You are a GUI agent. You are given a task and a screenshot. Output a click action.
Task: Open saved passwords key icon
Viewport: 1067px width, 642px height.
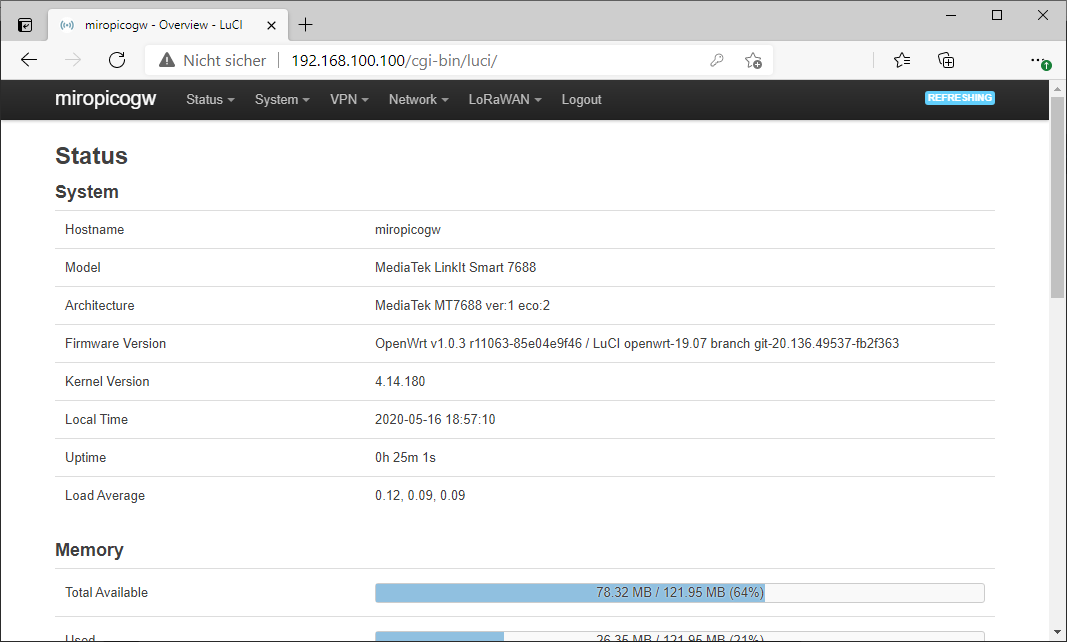click(717, 60)
